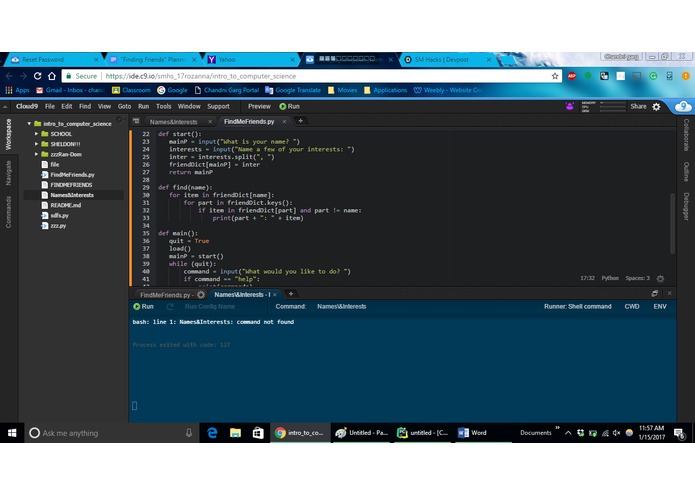Click the green Run button in the Cloud9 menu bar
This screenshot has height=494, width=695.
289,106
